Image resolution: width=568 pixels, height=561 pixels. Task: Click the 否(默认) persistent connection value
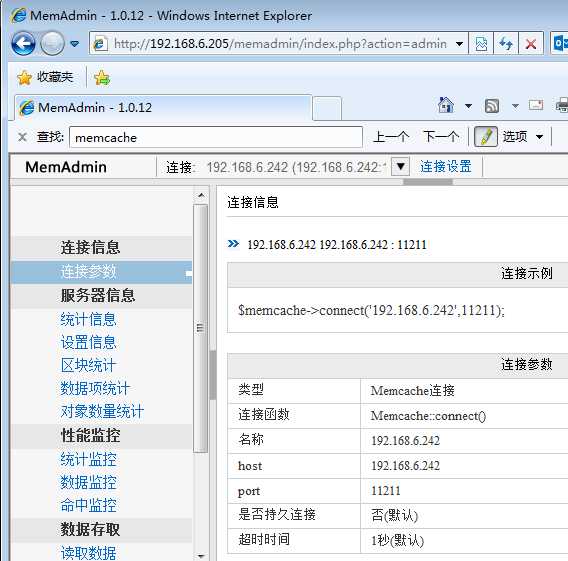pos(394,516)
